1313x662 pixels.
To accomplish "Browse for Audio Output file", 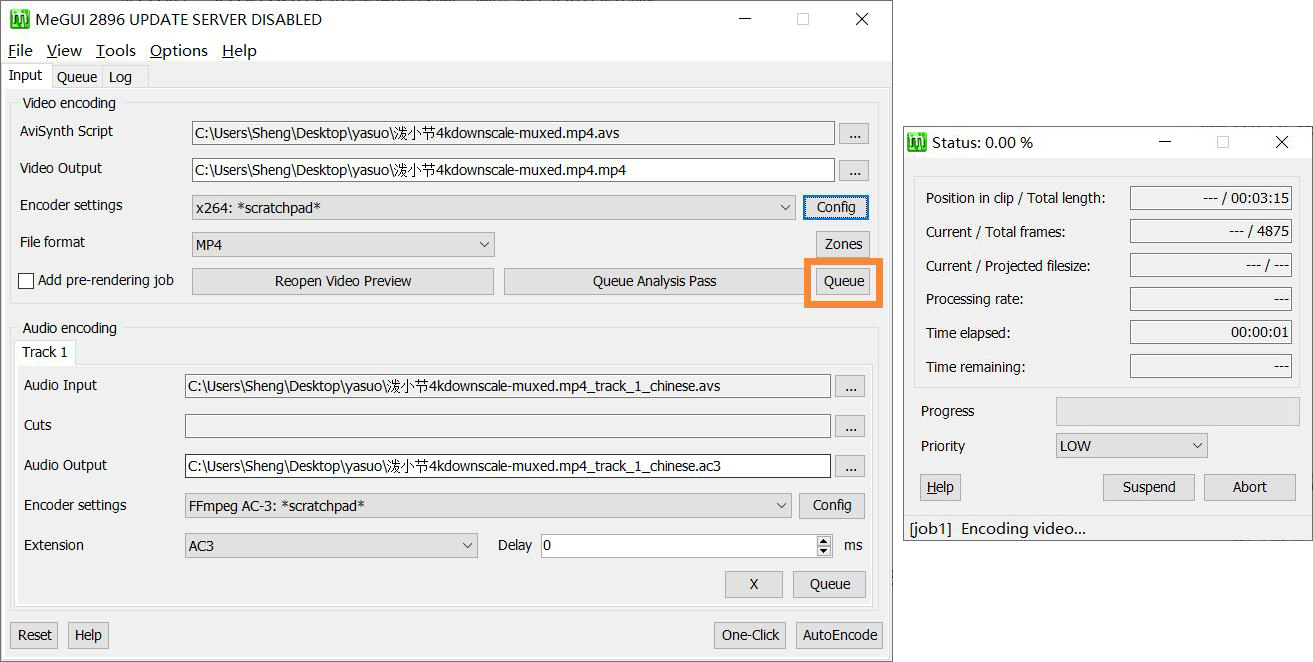I will click(850, 466).
